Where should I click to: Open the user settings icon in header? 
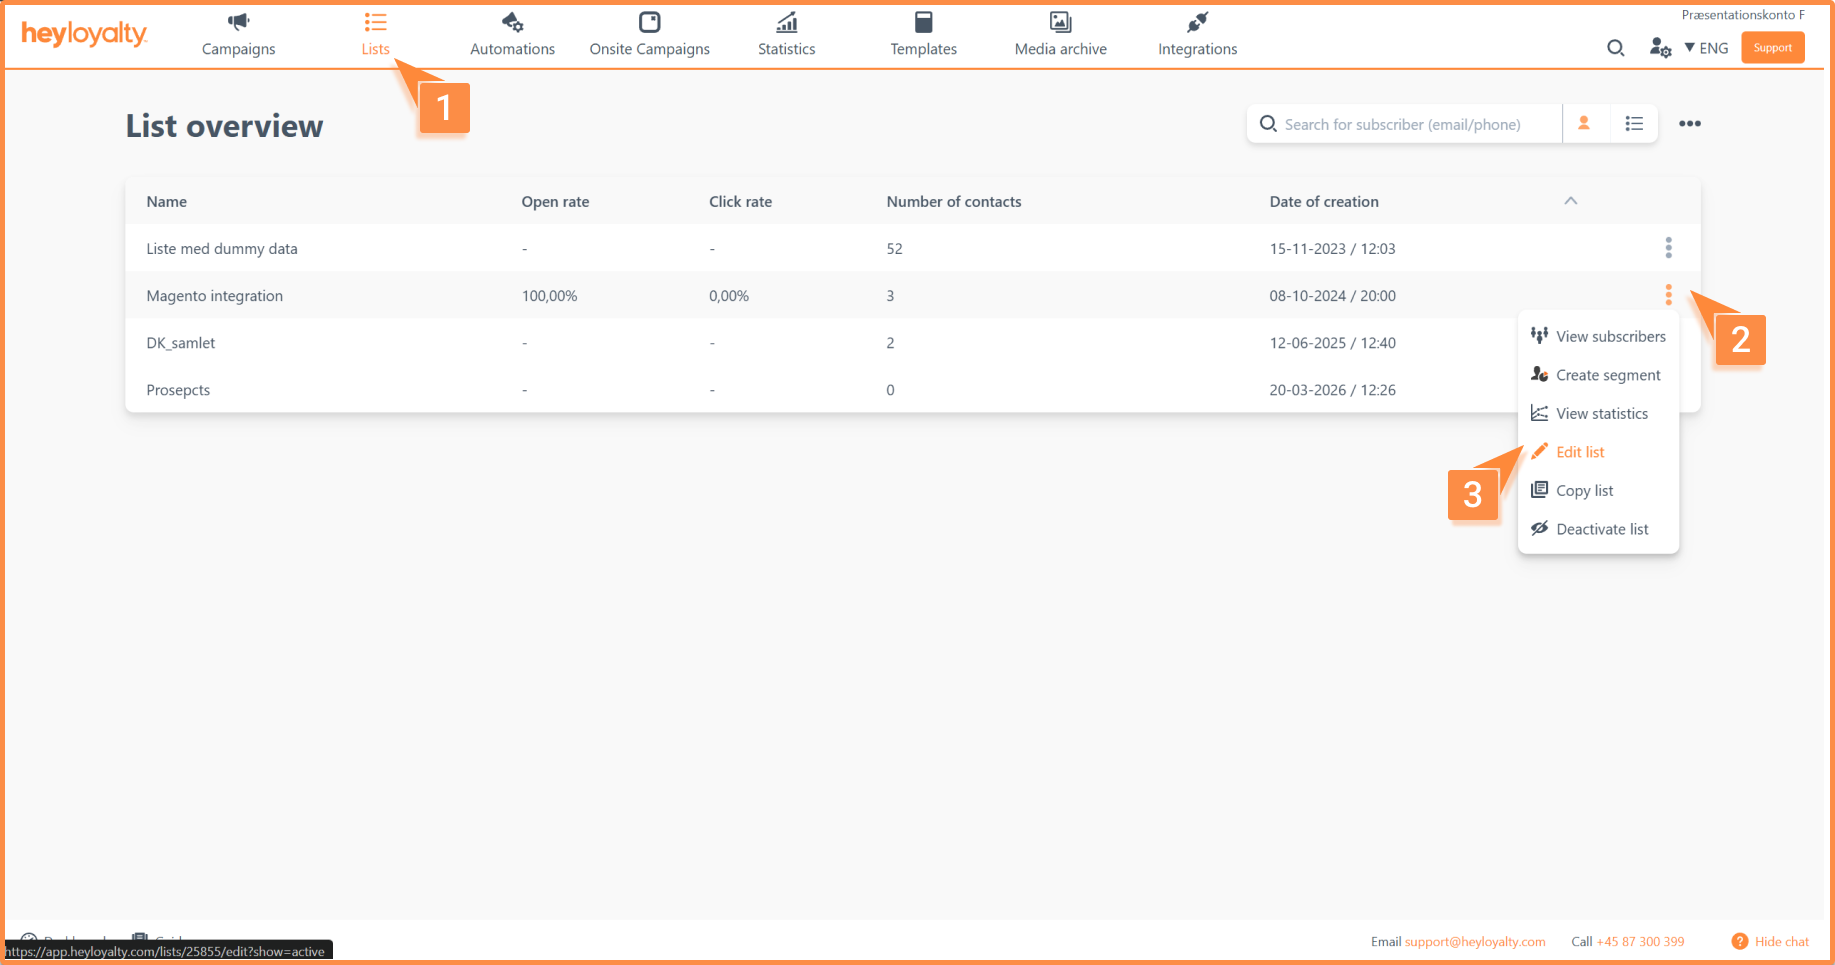click(x=1660, y=48)
